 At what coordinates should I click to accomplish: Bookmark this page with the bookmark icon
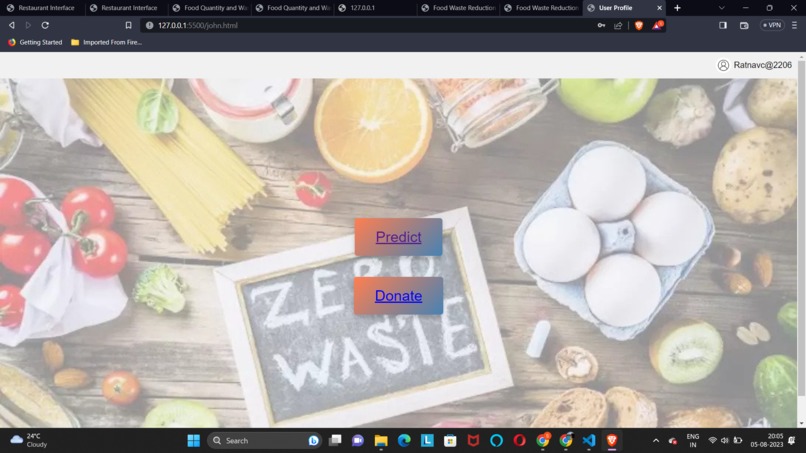click(x=129, y=25)
